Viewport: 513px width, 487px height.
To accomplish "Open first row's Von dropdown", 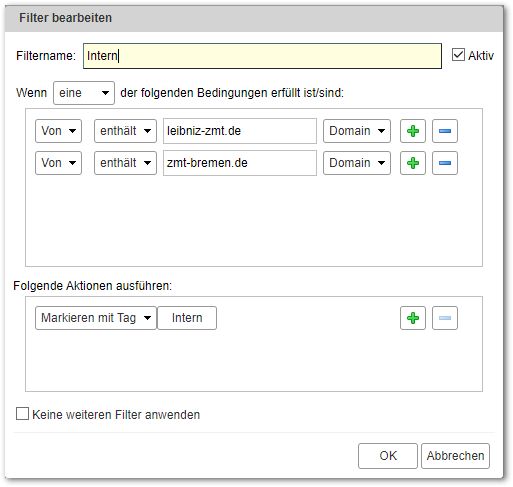I will click(58, 131).
